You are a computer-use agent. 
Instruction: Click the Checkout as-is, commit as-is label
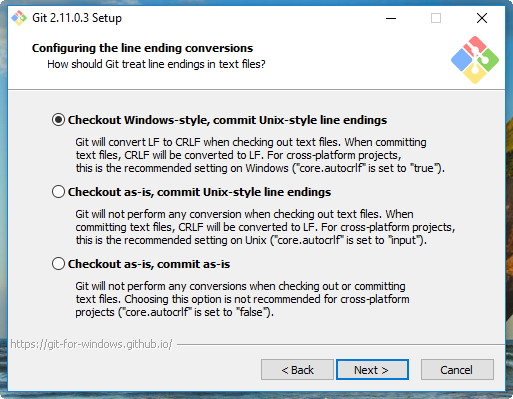(149, 264)
